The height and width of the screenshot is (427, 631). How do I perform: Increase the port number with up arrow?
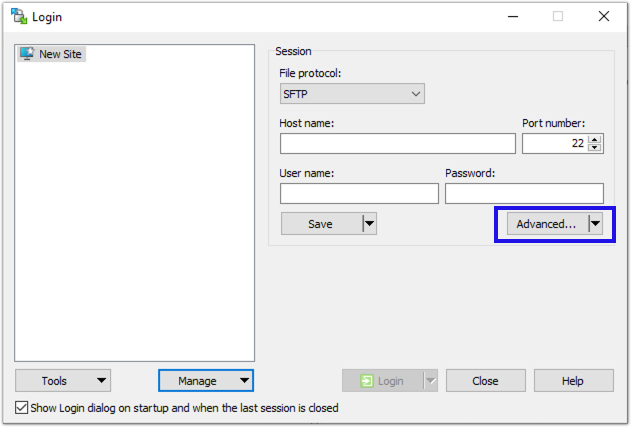[x=595, y=139]
